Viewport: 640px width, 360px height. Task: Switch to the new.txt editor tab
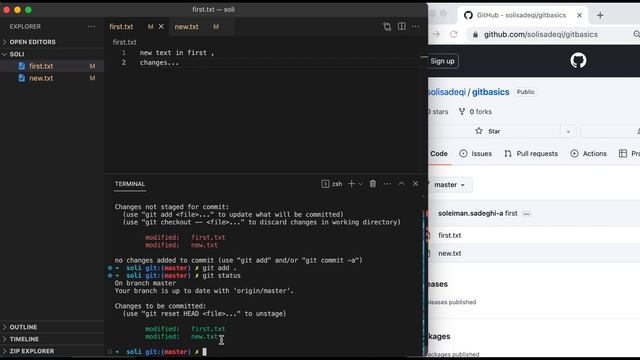point(187,27)
